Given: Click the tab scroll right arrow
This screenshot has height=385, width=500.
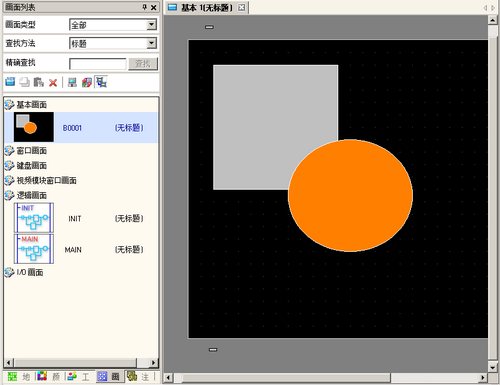Looking at the screenshot, I should coord(493,8).
